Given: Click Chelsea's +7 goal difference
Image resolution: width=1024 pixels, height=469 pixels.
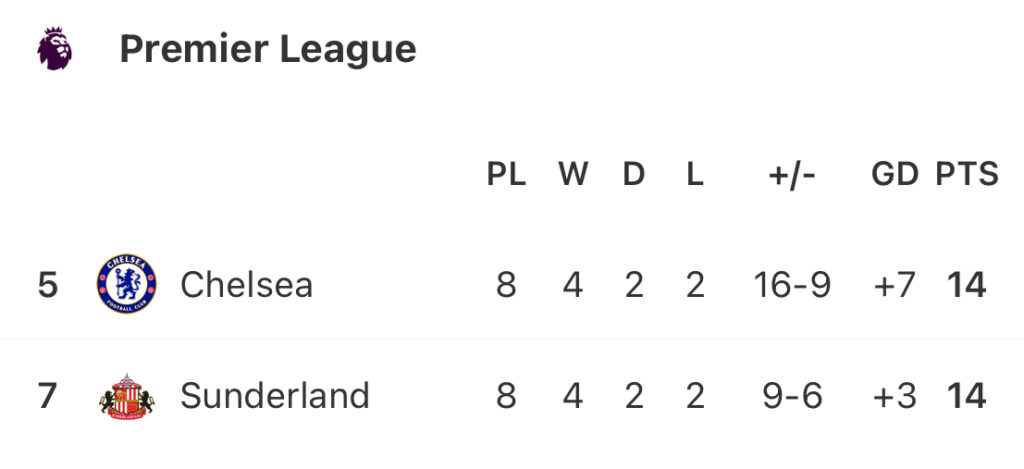Looking at the screenshot, I should click(x=894, y=285).
